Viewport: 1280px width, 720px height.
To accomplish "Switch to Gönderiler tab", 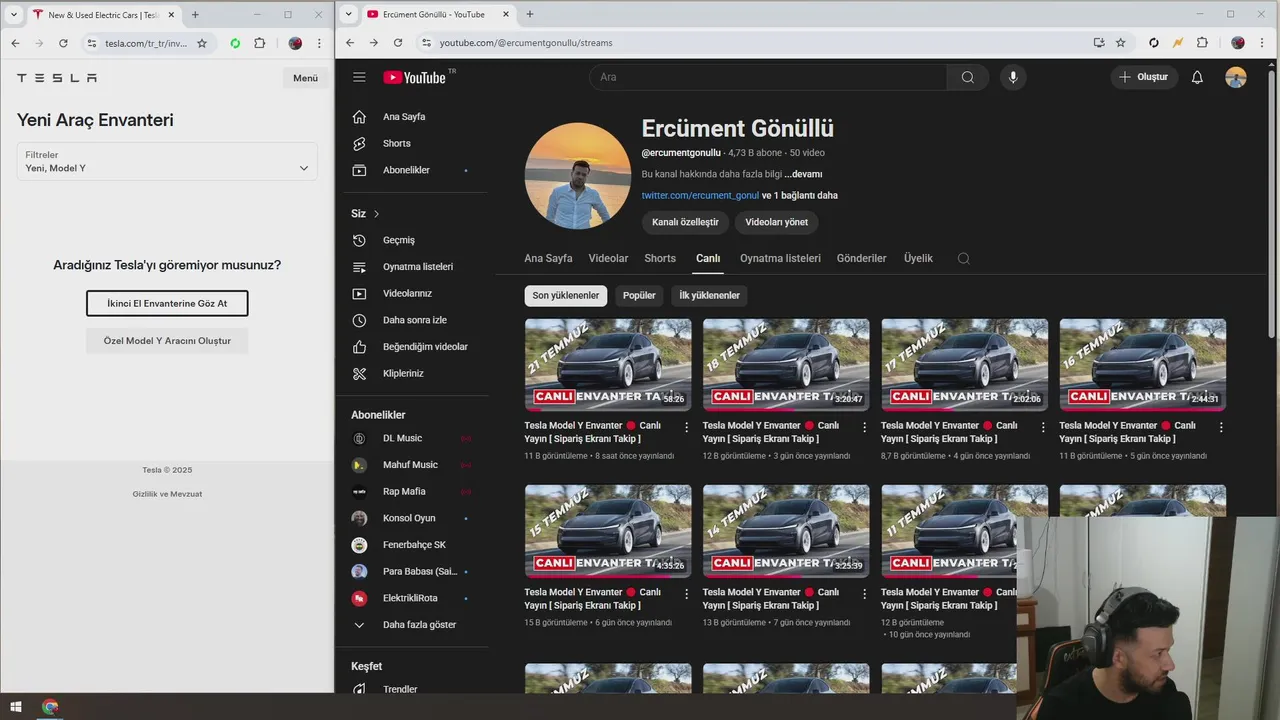I will [x=861, y=258].
